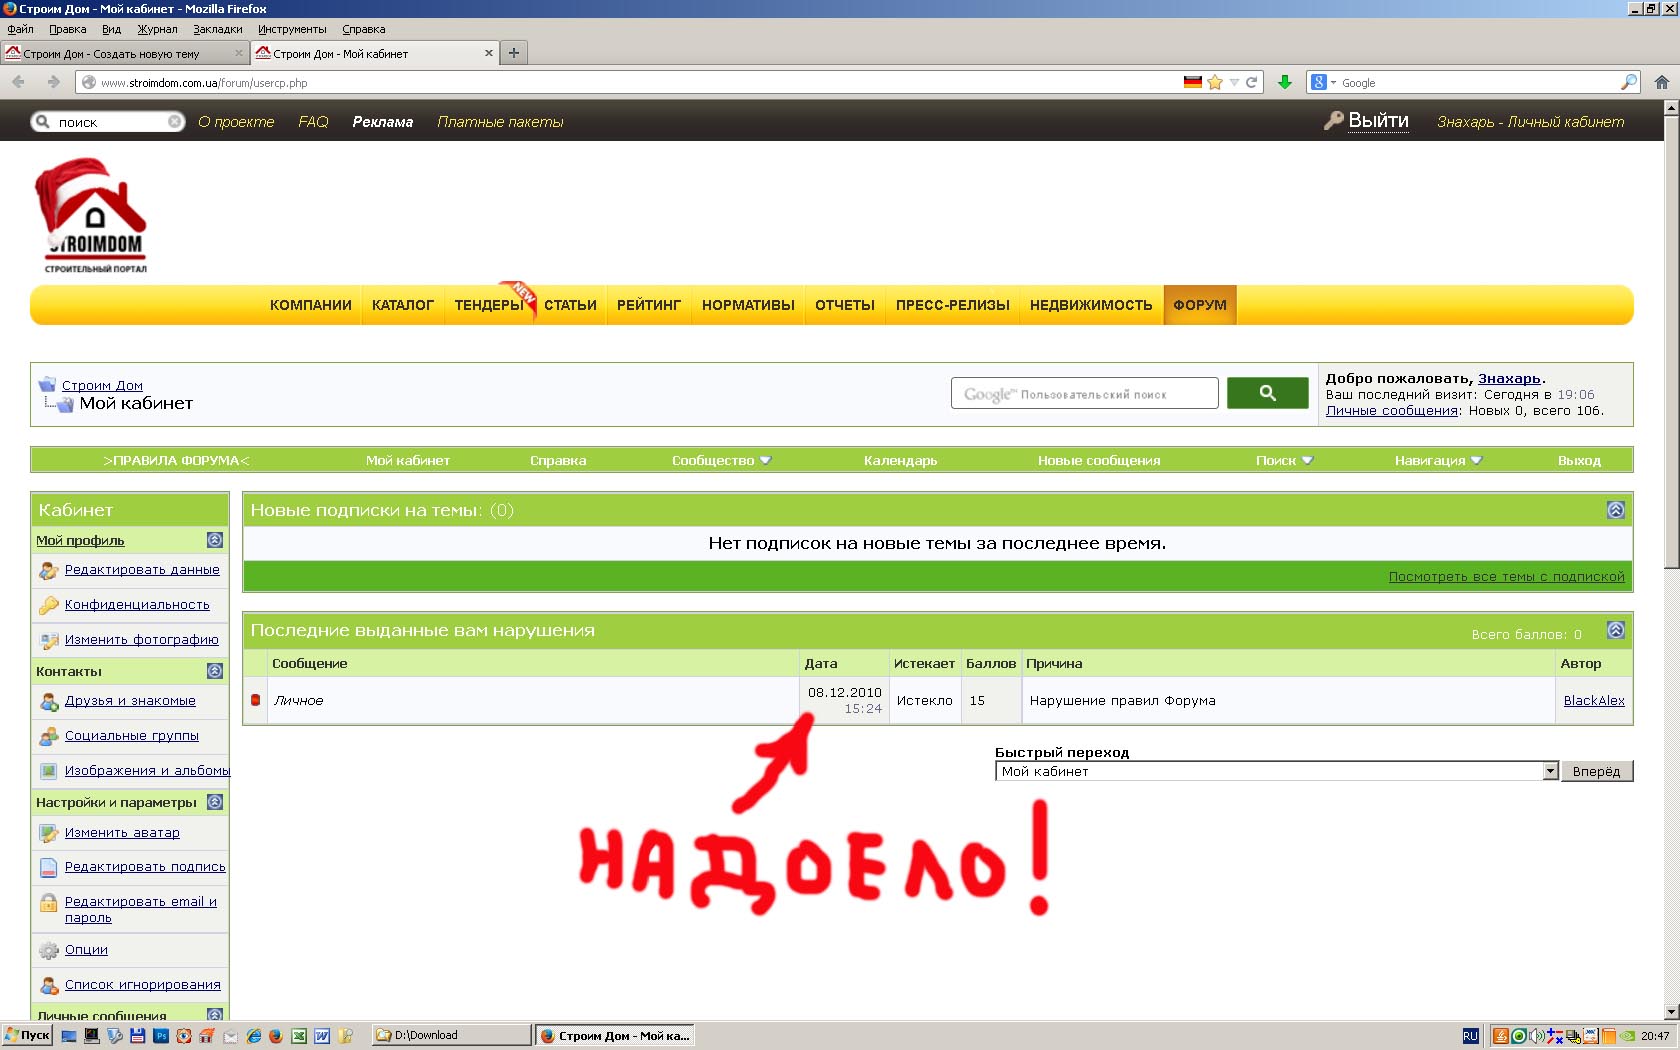Collapse the Контакты sidebar section
The image size is (1680, 1050).
click(214, 671)
